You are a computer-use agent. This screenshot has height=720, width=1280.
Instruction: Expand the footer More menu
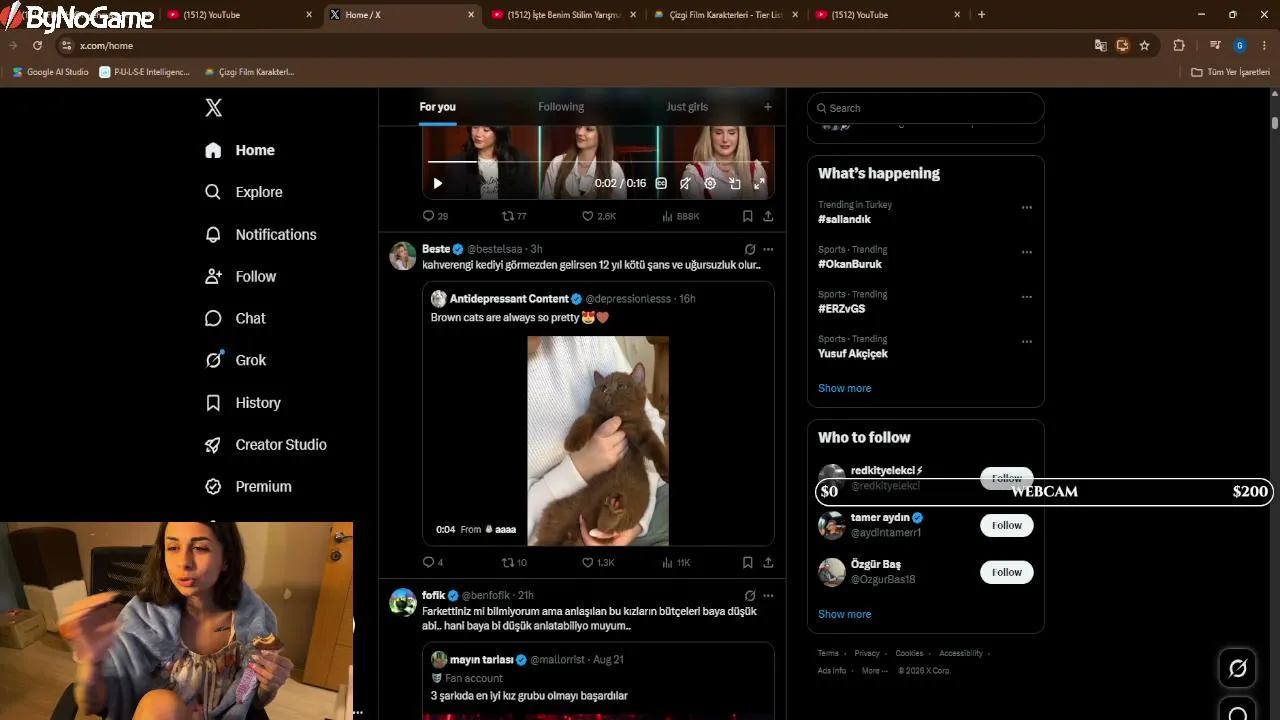coord(874,670)
